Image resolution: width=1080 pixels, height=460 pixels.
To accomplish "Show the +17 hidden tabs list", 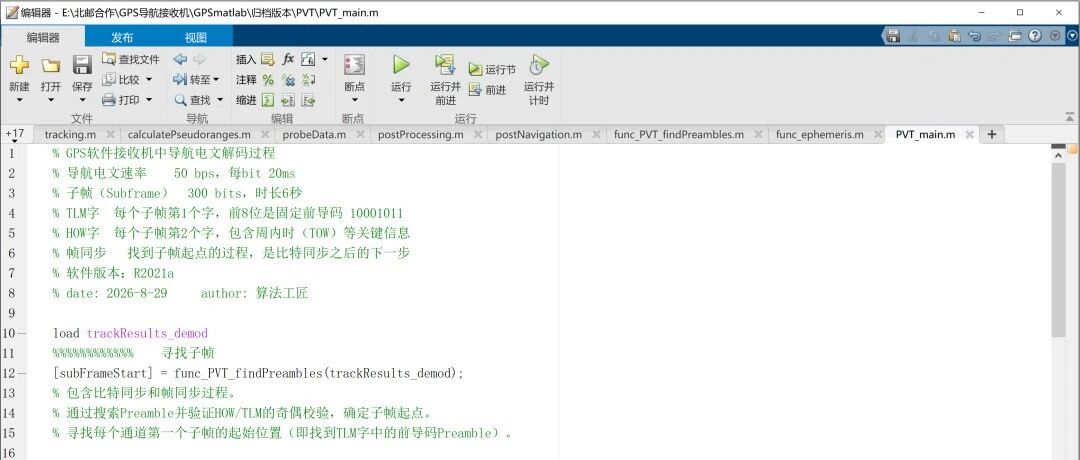I will 14,134.
